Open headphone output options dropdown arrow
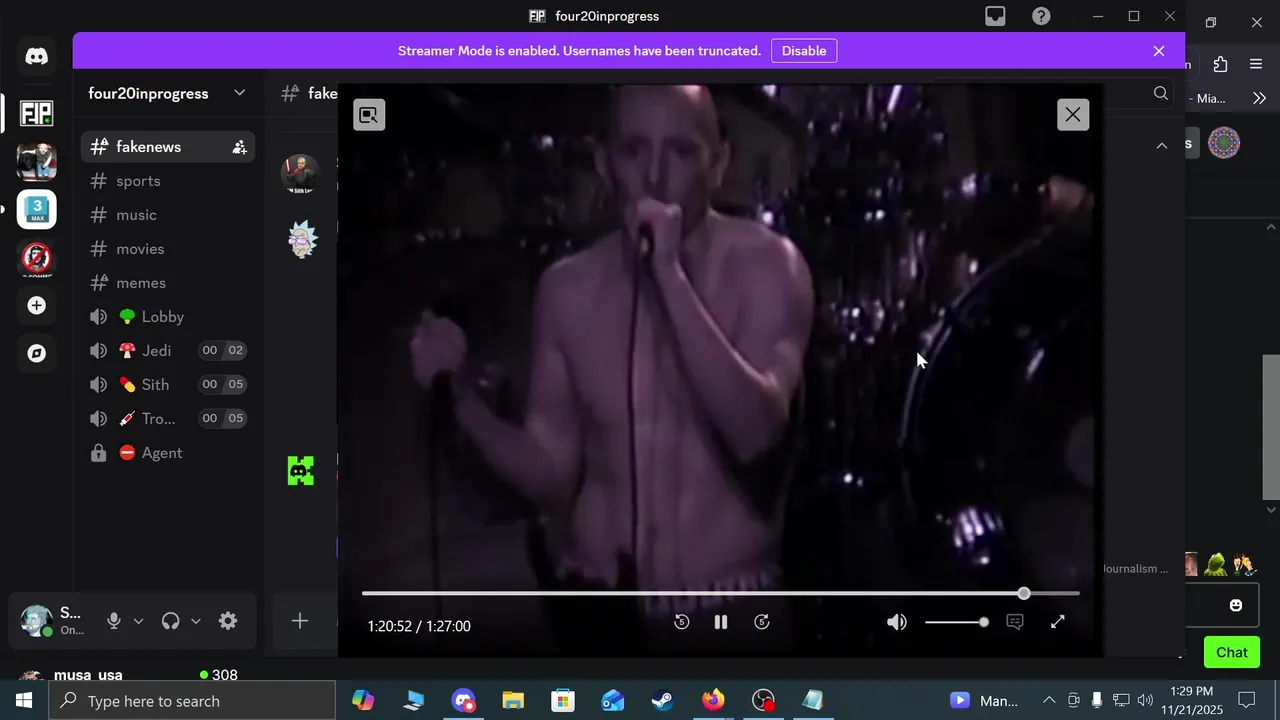1280x720 pixels. click(195, 621)
